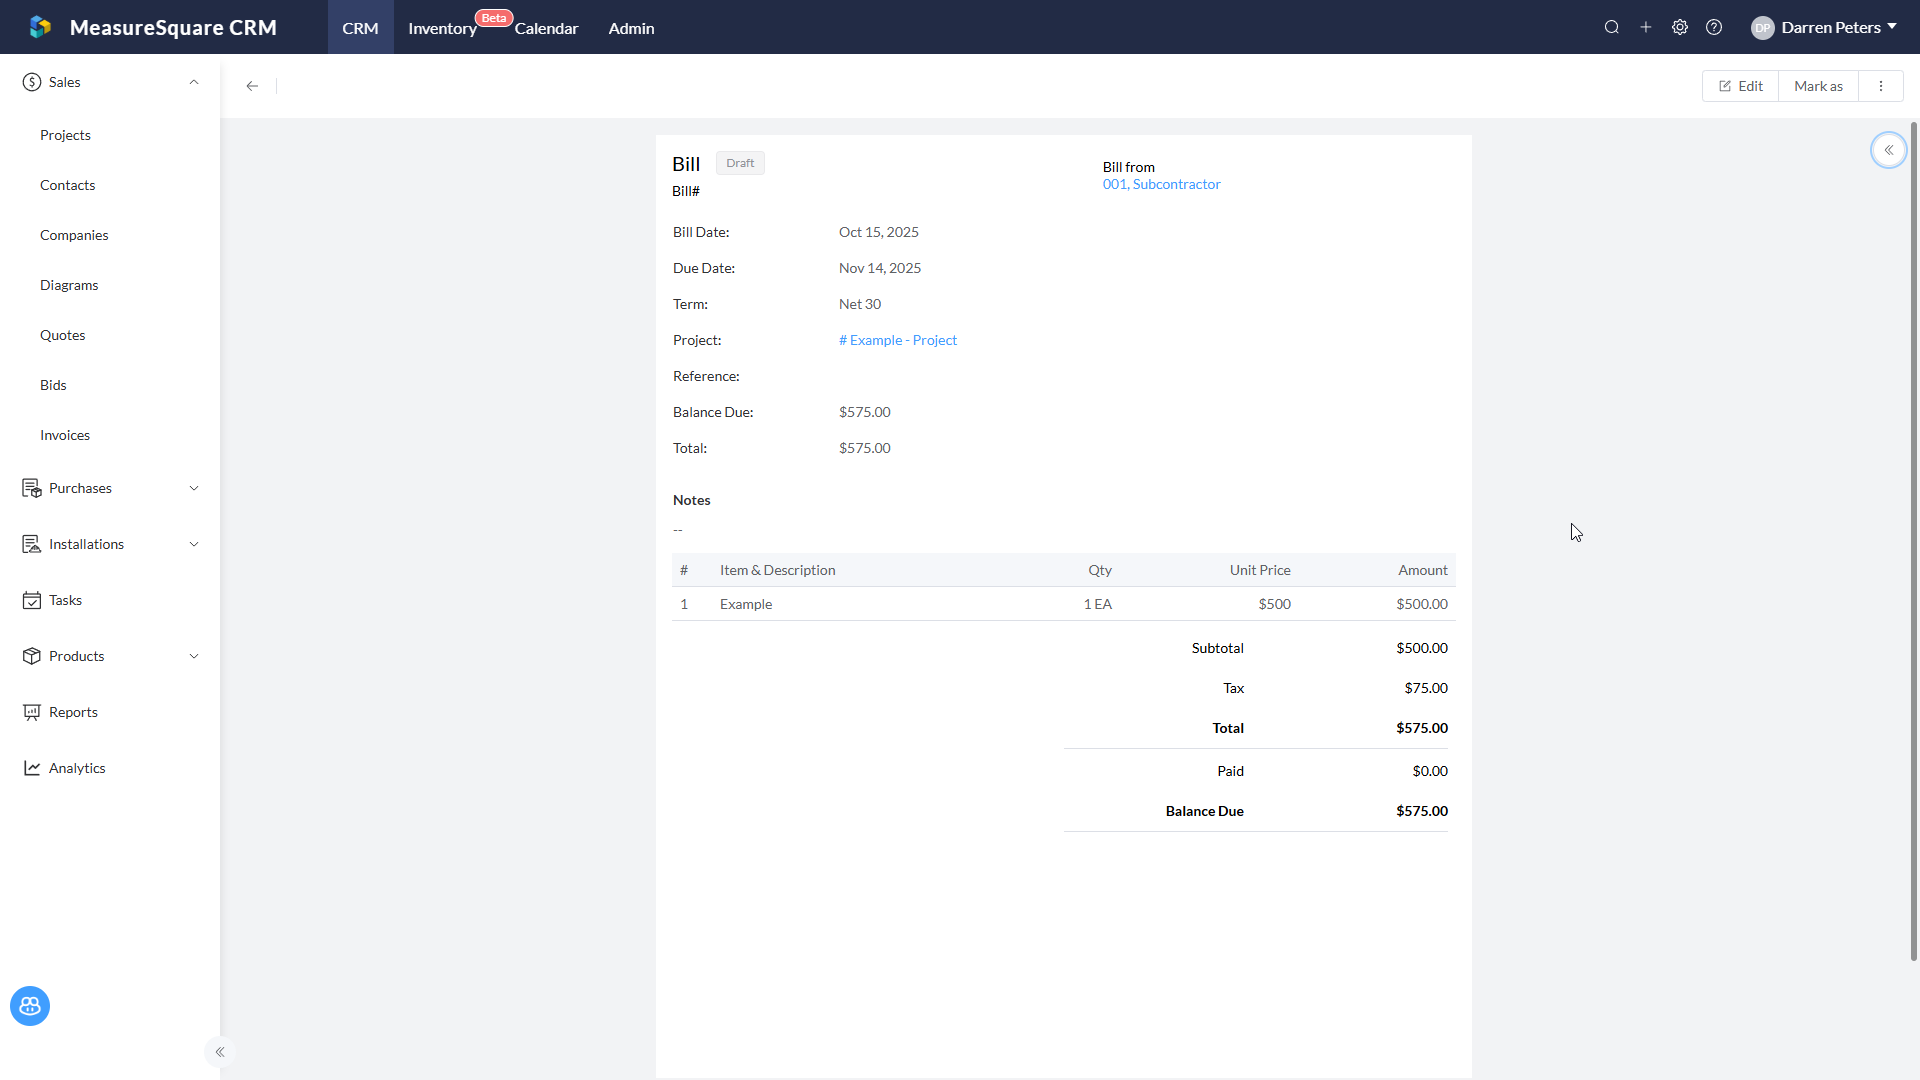Collapse the left sidebar

point(220,1052)
